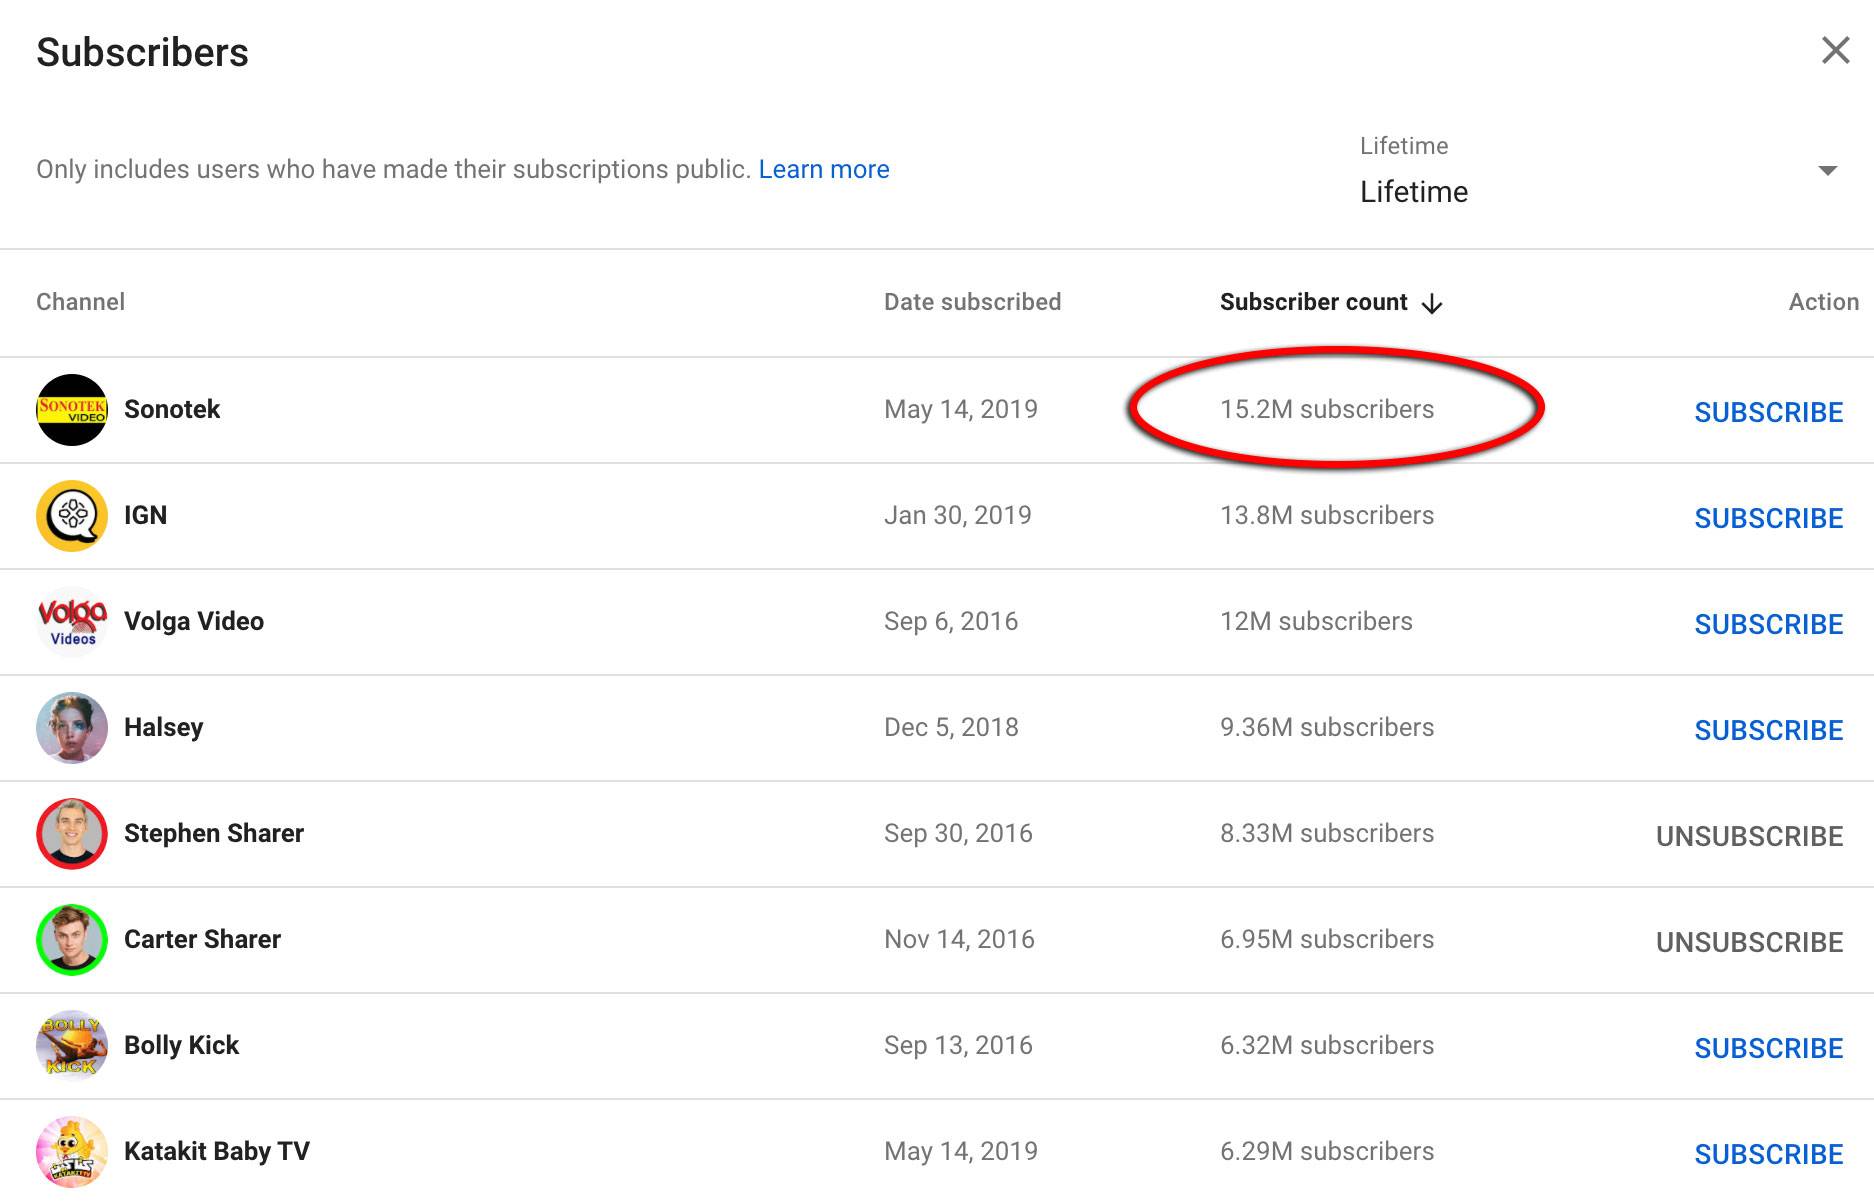This screenshot has width=1874, height=1202.
Task: Close the Subscribers dialog
Action: pos(1835,50)
